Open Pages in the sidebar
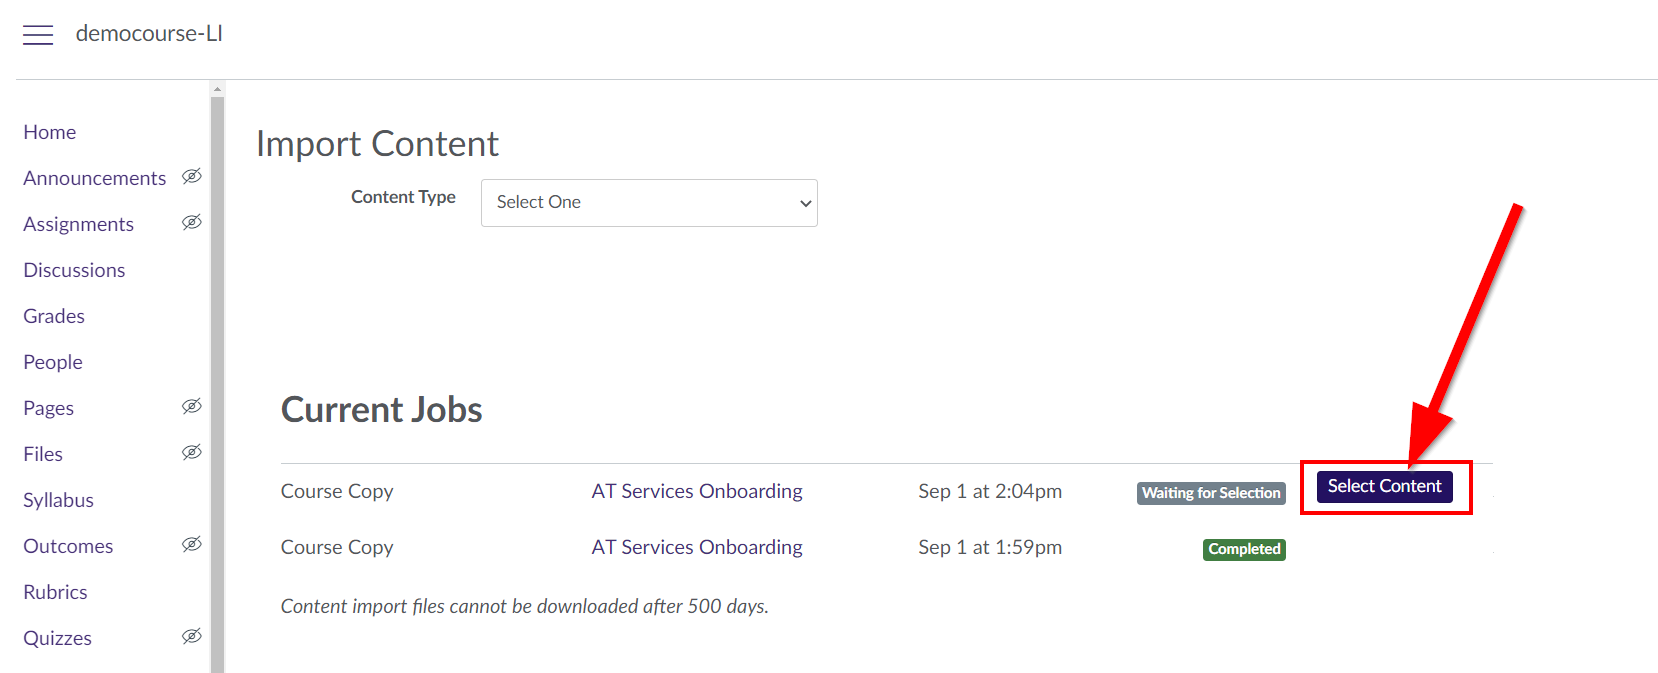This screenshot has height=673, width=1658. coord(49,408)
